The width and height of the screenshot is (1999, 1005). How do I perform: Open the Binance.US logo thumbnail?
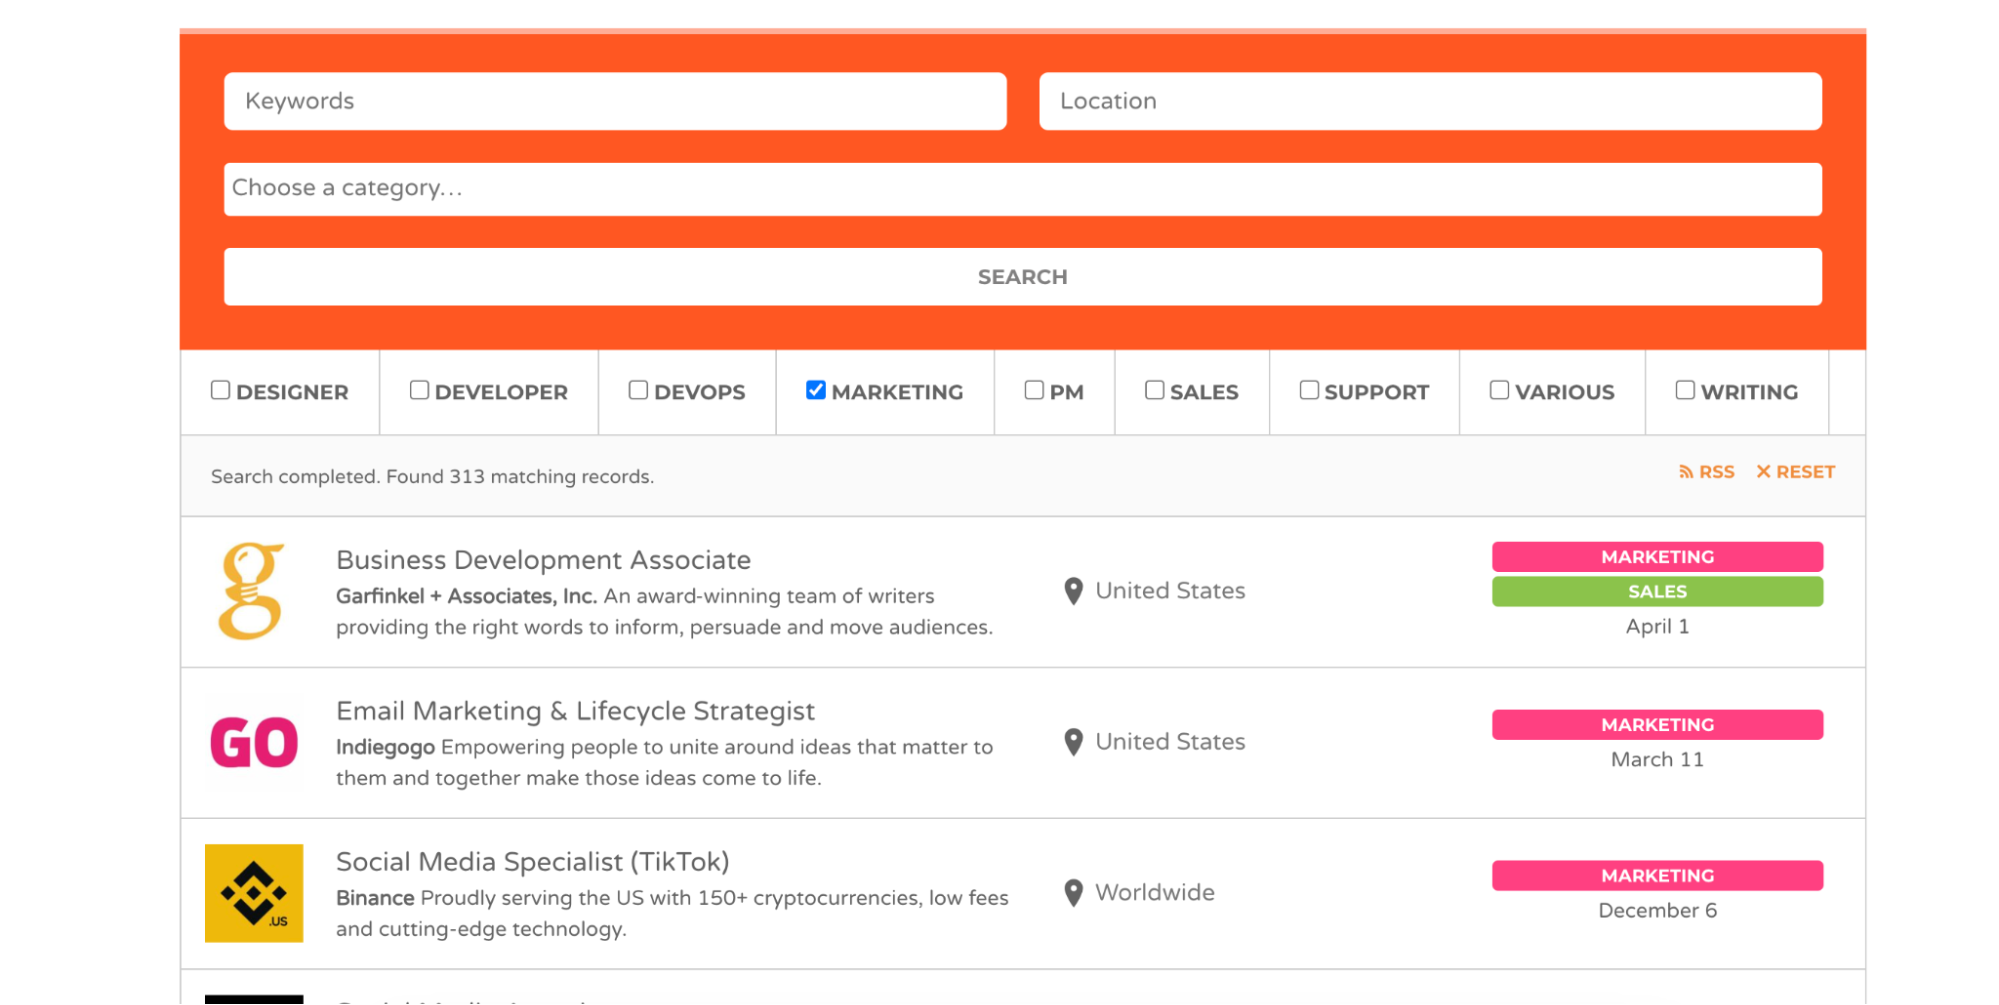coord(254,893)
